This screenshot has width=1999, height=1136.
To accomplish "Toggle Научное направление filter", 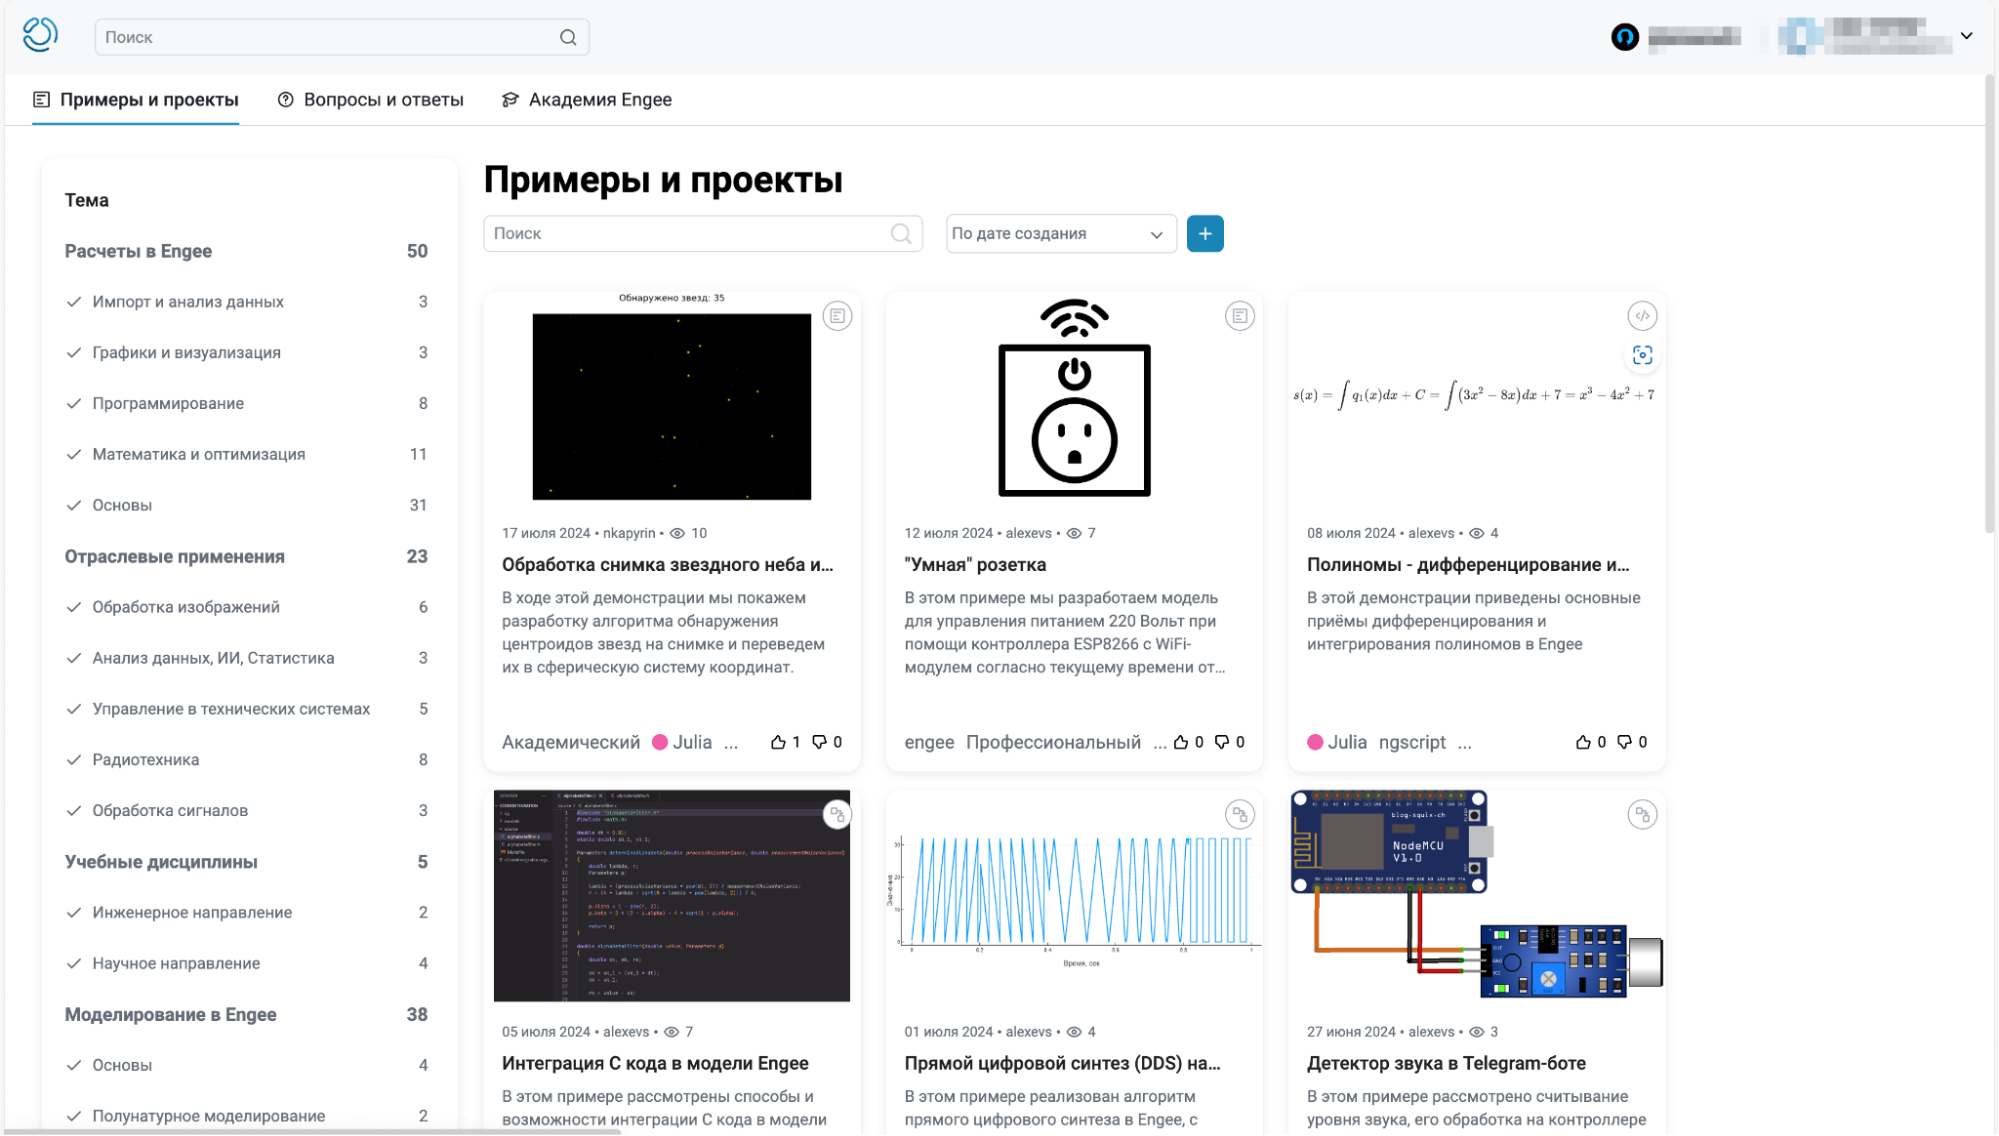I will [x=246, y=964].
